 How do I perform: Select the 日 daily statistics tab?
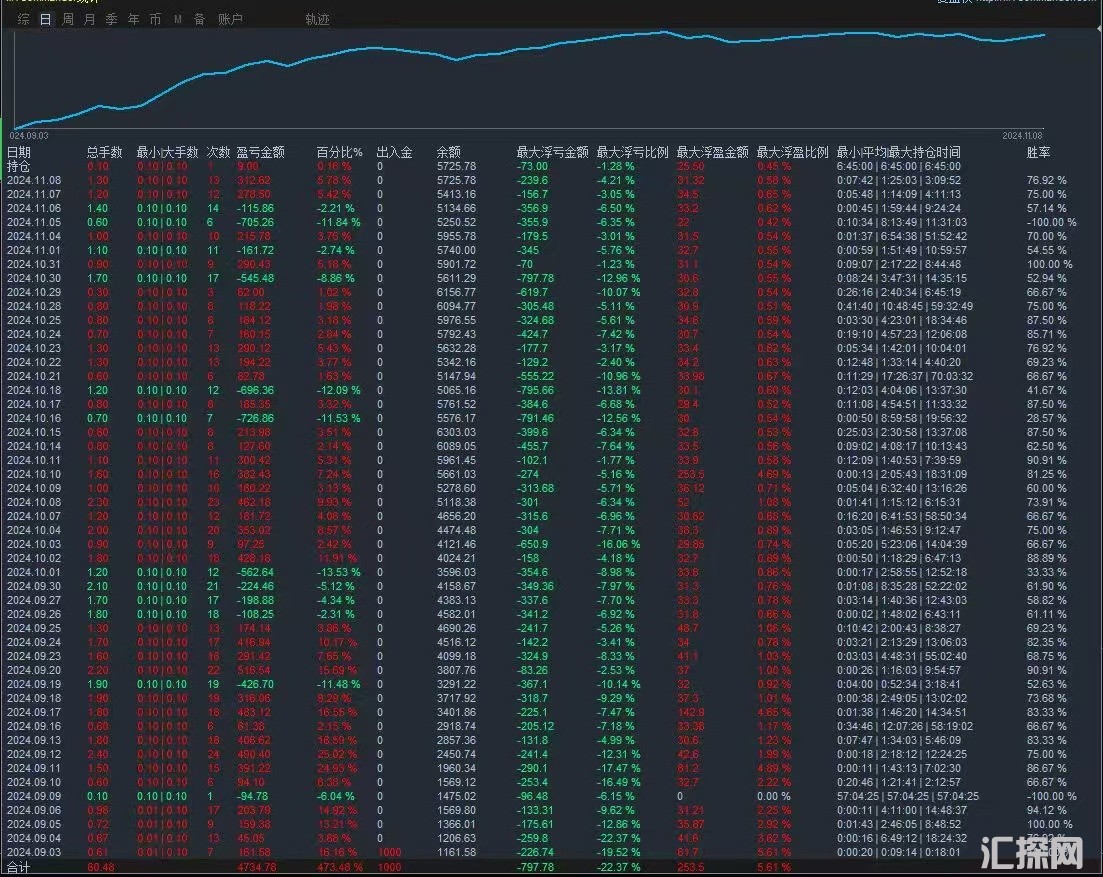click(45, 19)
